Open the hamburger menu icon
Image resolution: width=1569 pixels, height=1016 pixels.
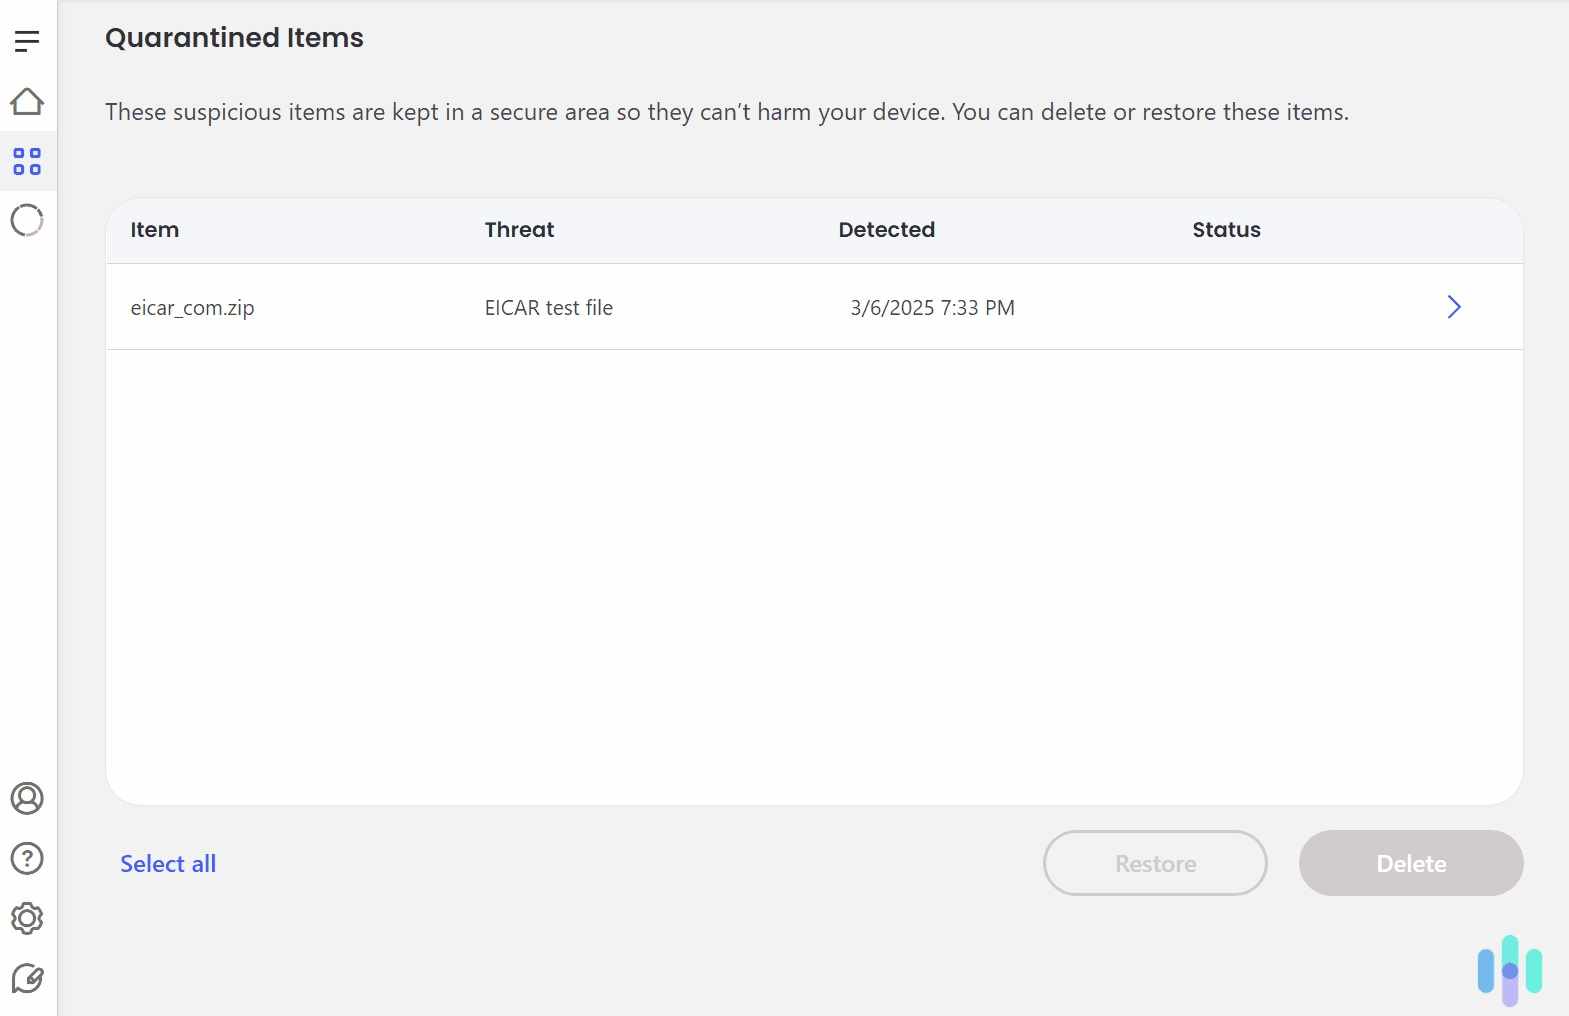click(27, 41)
